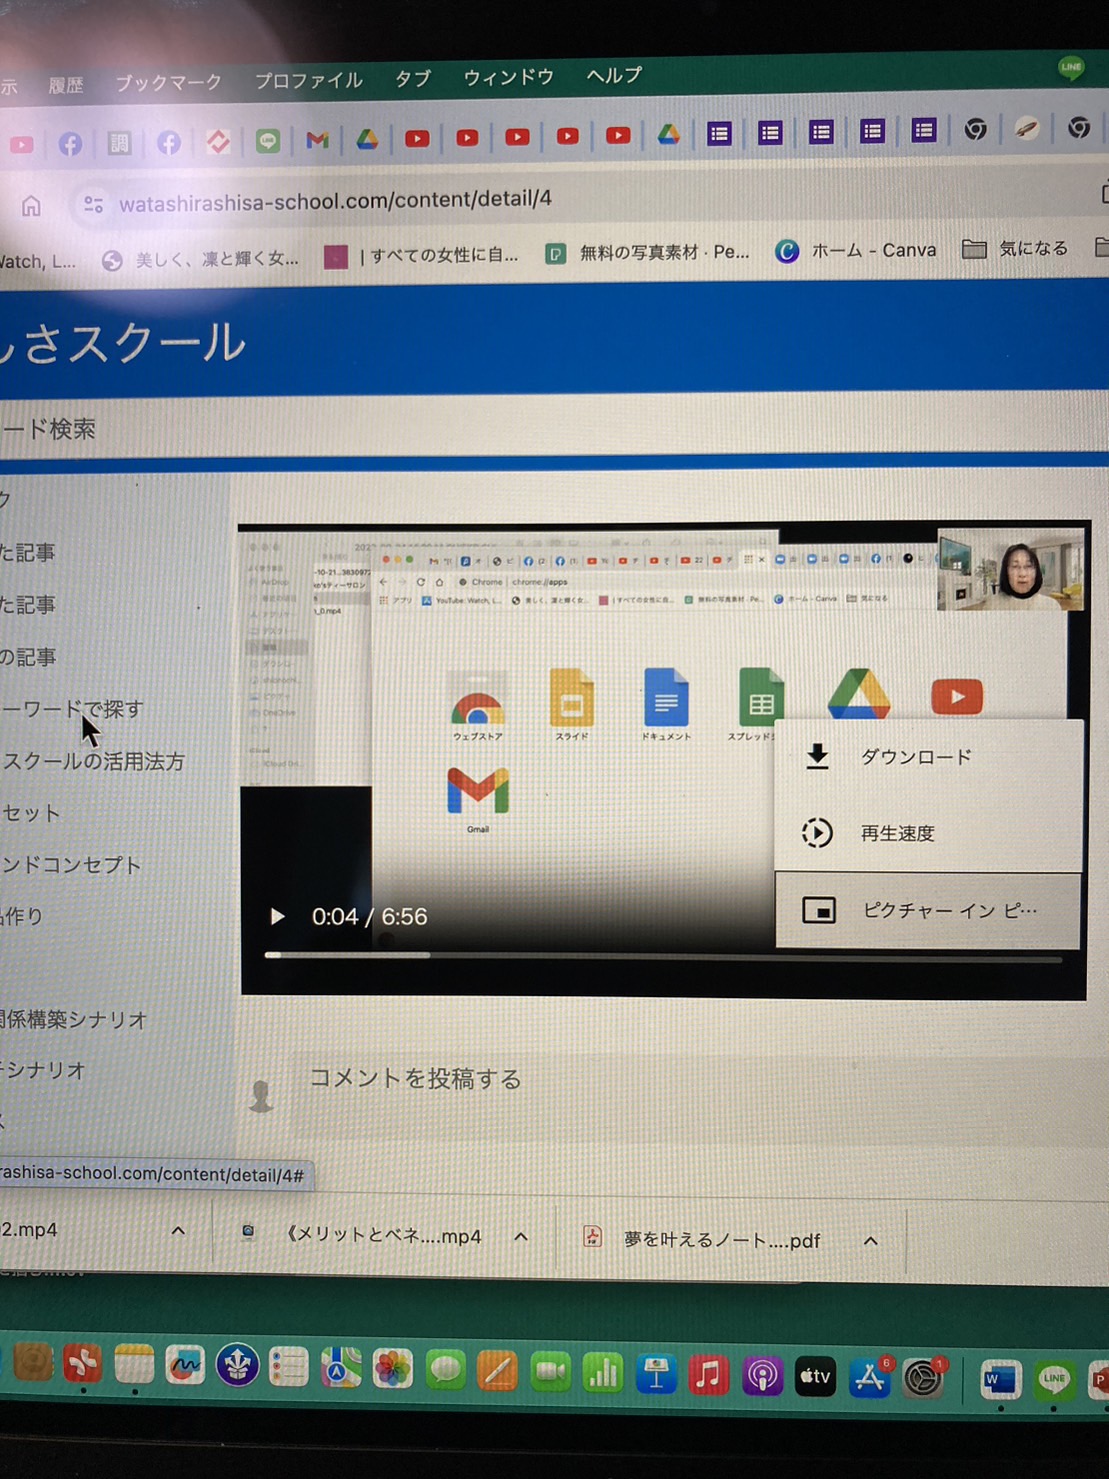Image resolution: width=1109 pixels, height=1479 pixels.
Task: Open sidebar link スクールの活用法方
Action: (93, 761)
